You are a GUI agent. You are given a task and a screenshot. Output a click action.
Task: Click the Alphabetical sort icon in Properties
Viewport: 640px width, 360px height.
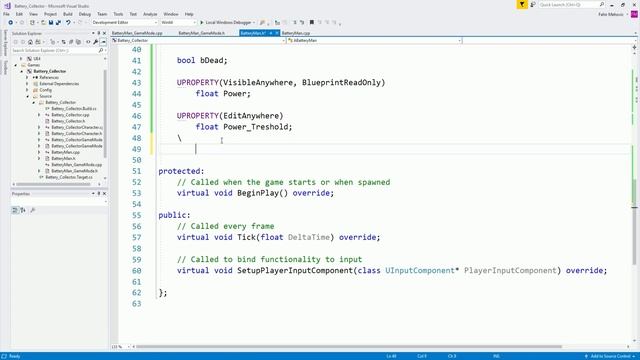pos(23,210)
